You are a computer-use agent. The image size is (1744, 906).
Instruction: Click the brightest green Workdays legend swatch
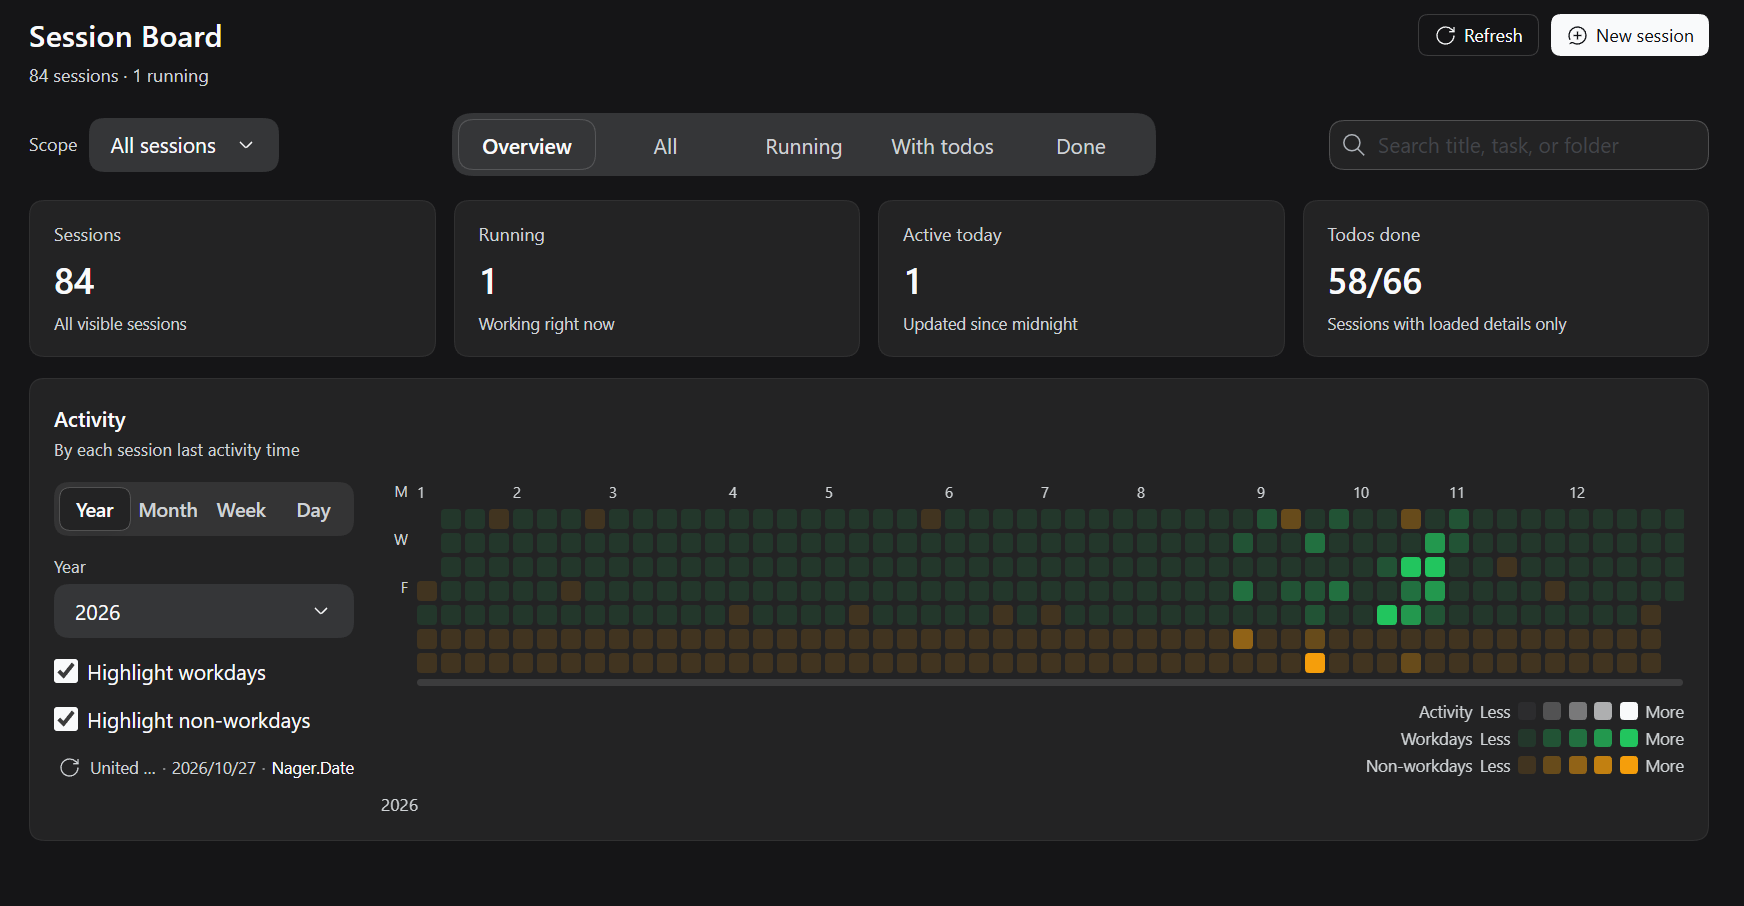1629,738
